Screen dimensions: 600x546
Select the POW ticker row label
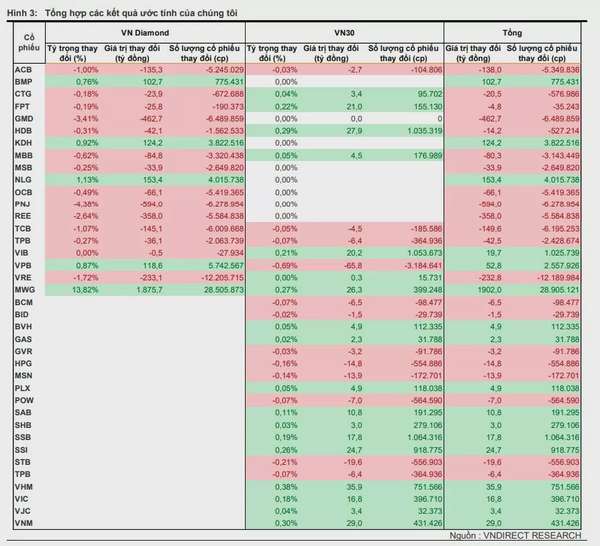[24, 400]
